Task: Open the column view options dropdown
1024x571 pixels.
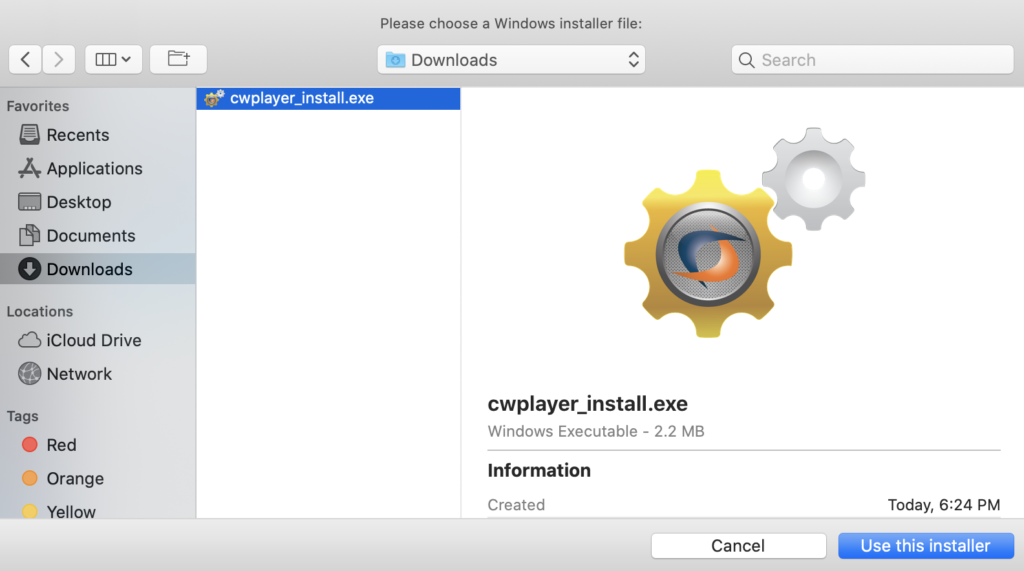Action: pos(113,59)
